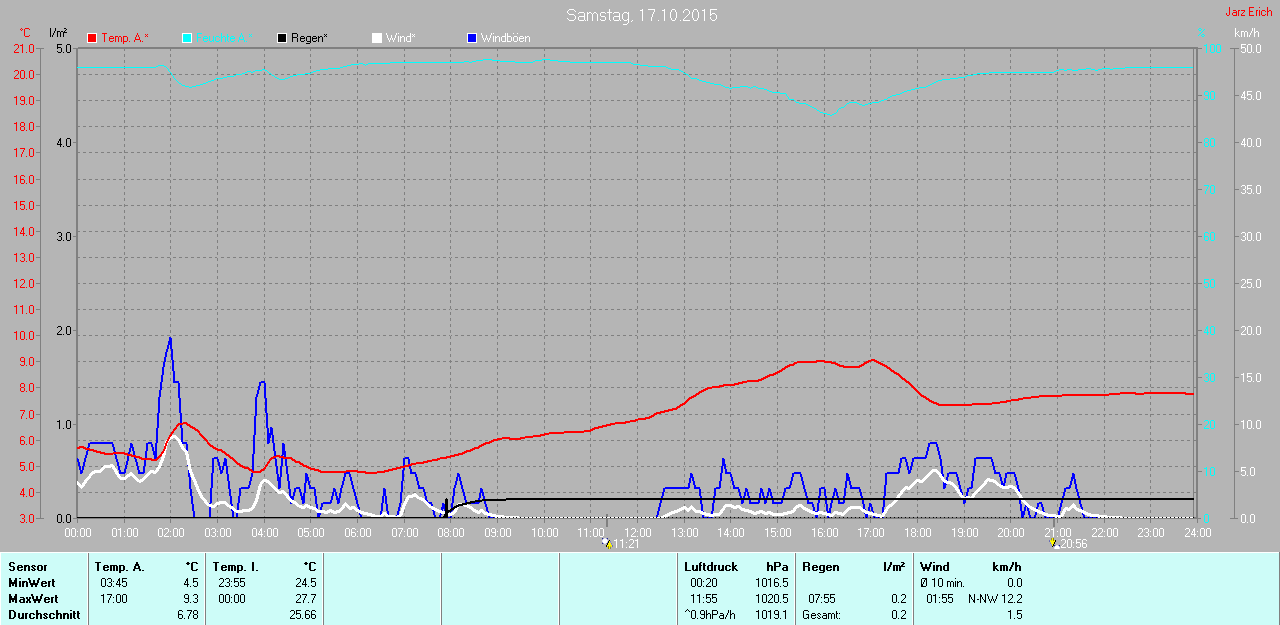Click the Luftdruck minimum value 1016.5
The width and height of the screenshot is (1280, 625).
click(x=771, y=583)
